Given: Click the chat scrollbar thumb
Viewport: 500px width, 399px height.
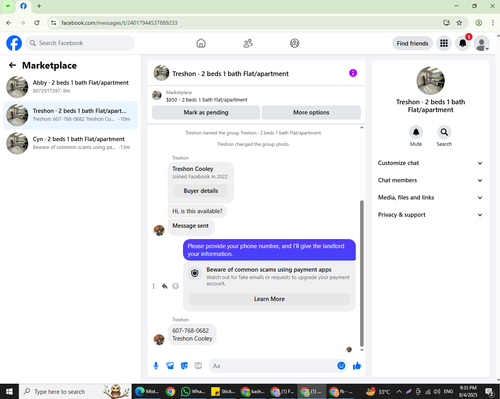Looking at the screenshot, I should pyautogui.click(x=362, y=273).
